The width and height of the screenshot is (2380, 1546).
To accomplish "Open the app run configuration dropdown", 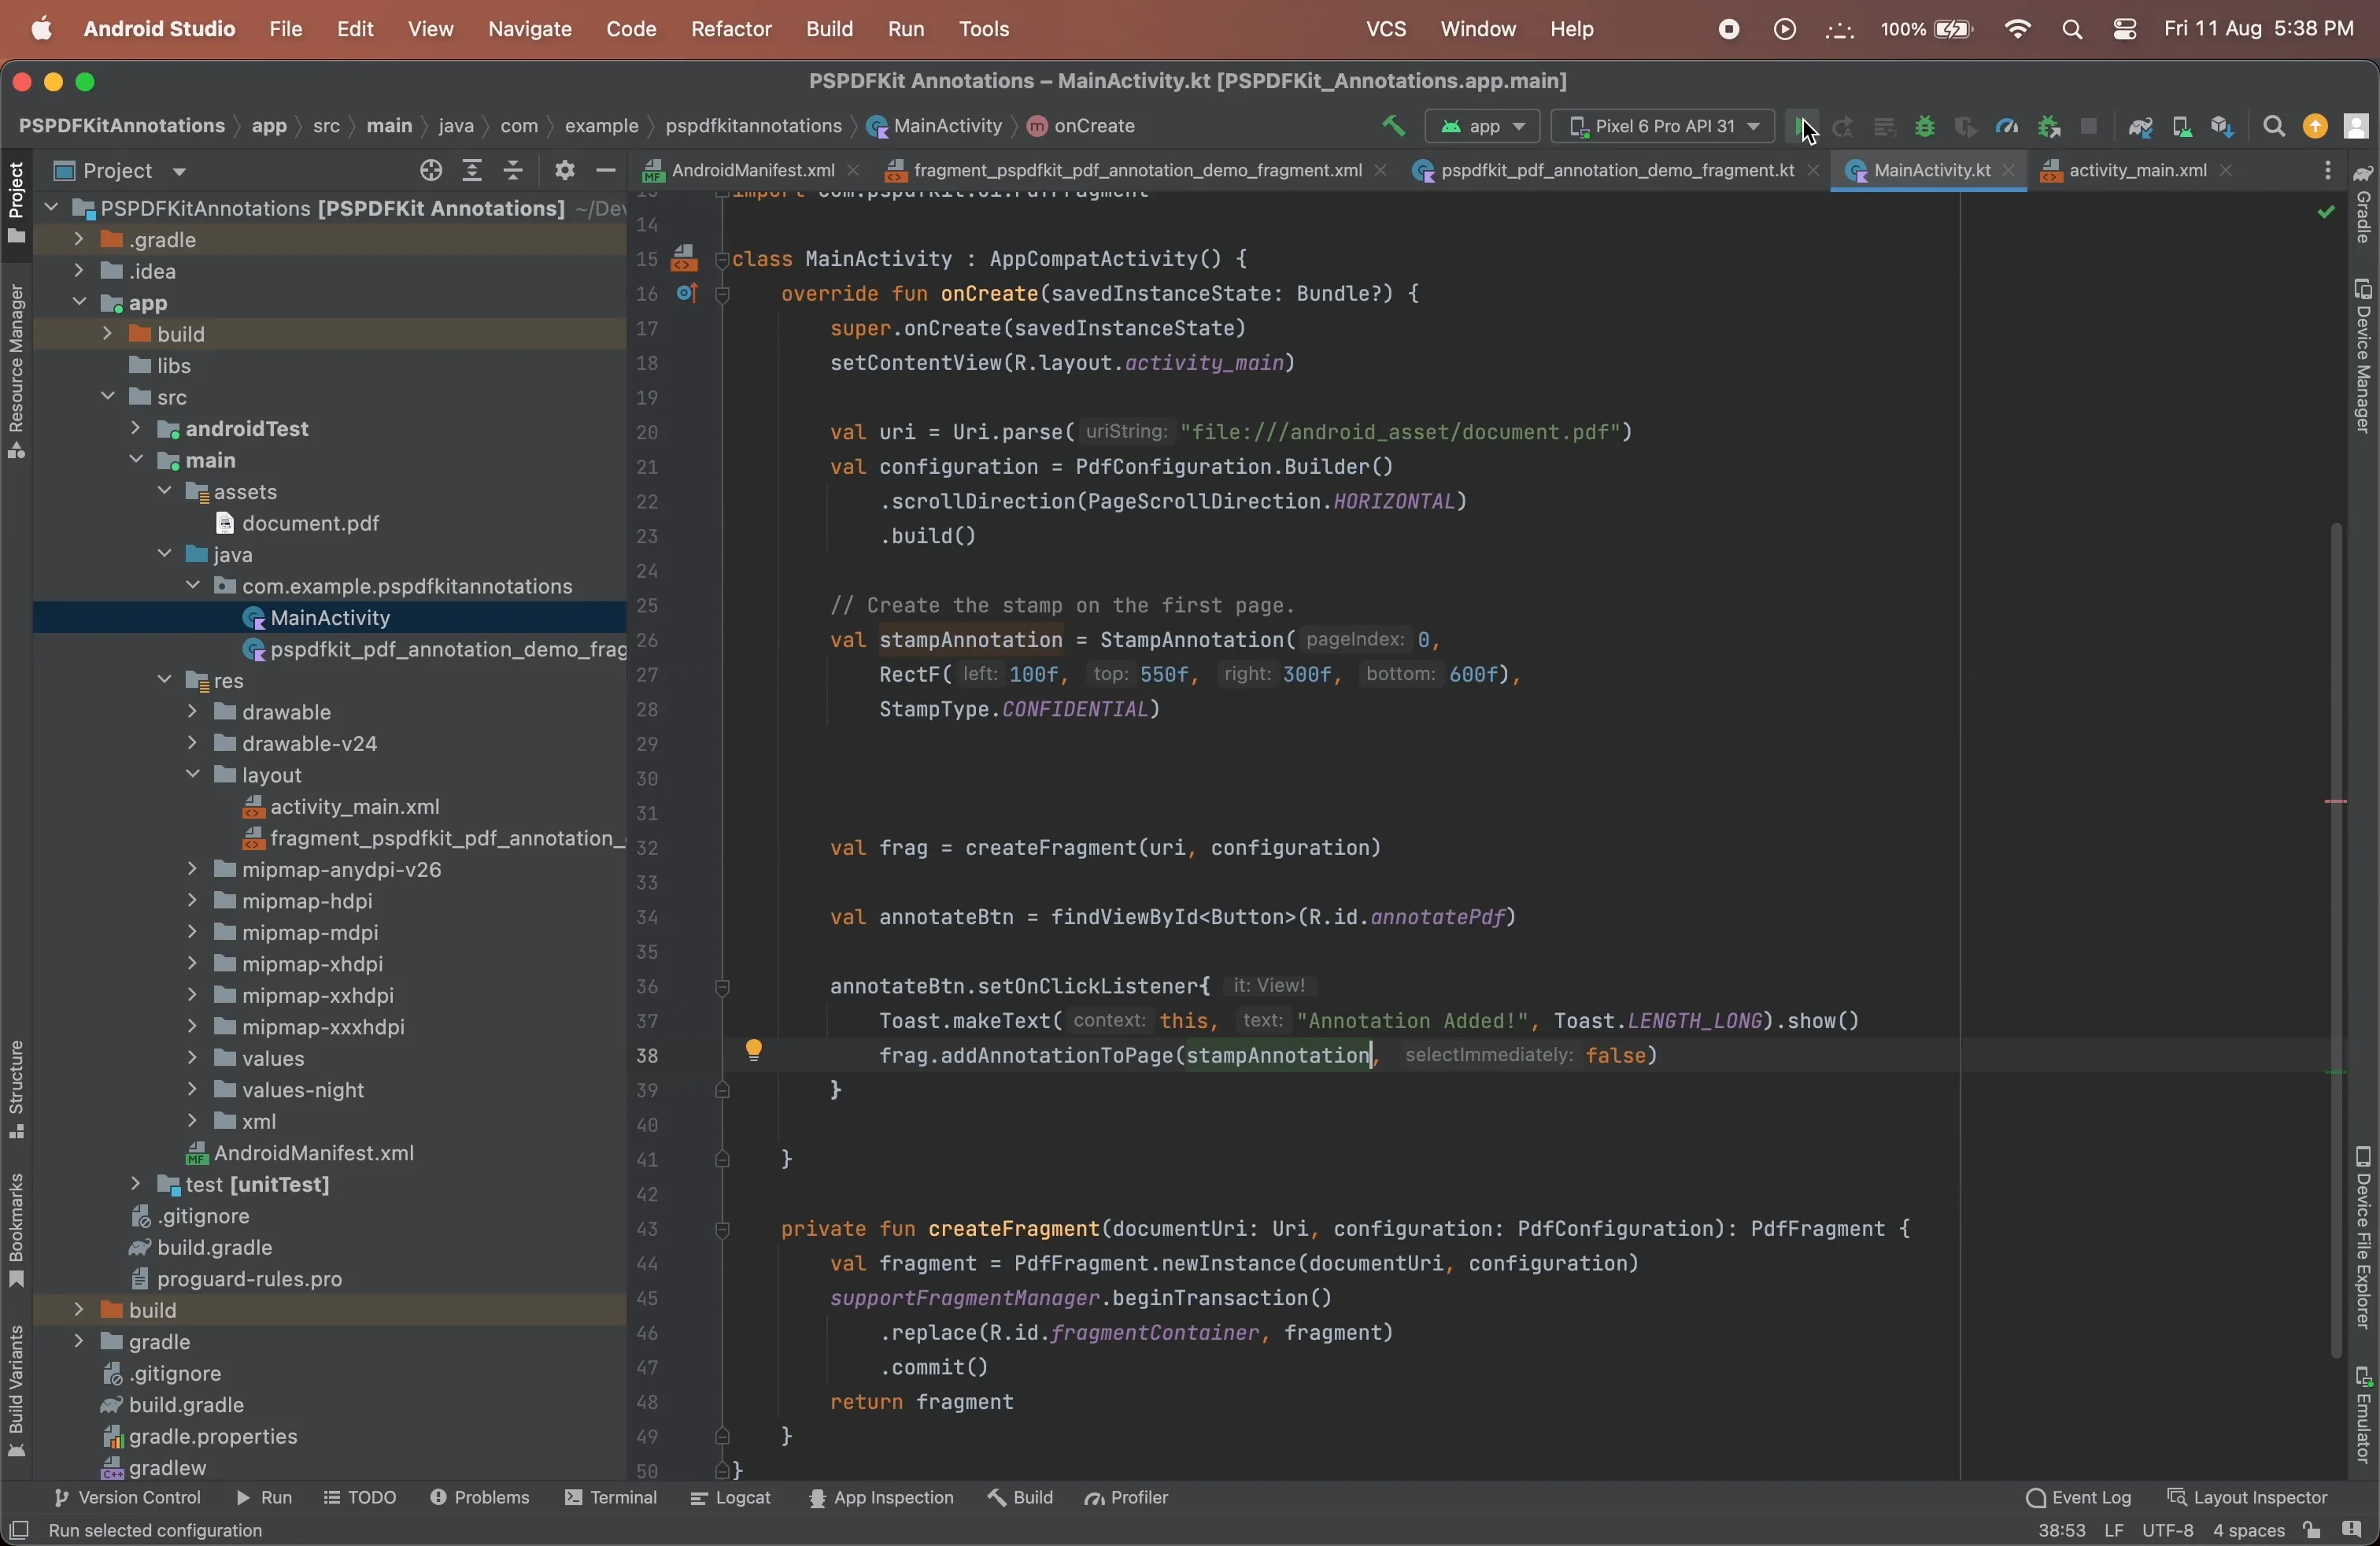I will 1483,127.
